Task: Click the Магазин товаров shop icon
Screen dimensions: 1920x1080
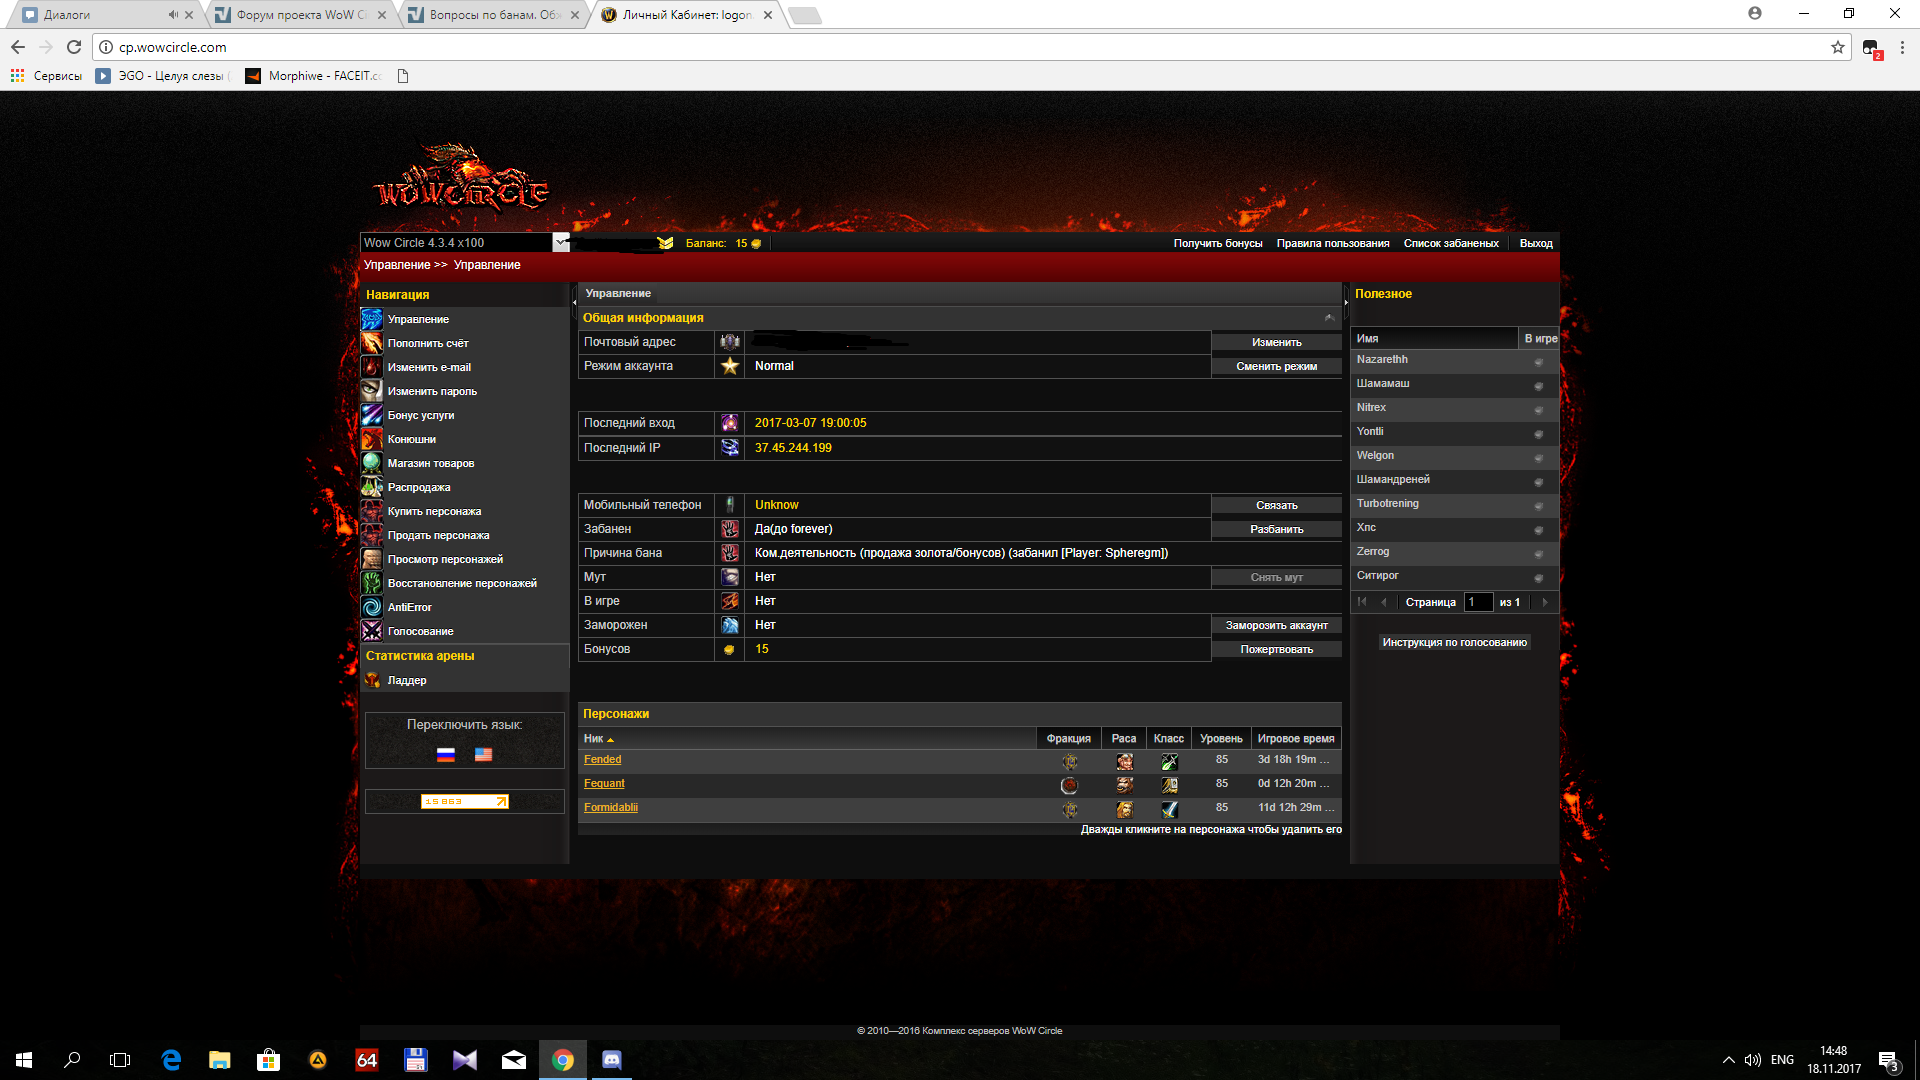Action: [371, 463]
